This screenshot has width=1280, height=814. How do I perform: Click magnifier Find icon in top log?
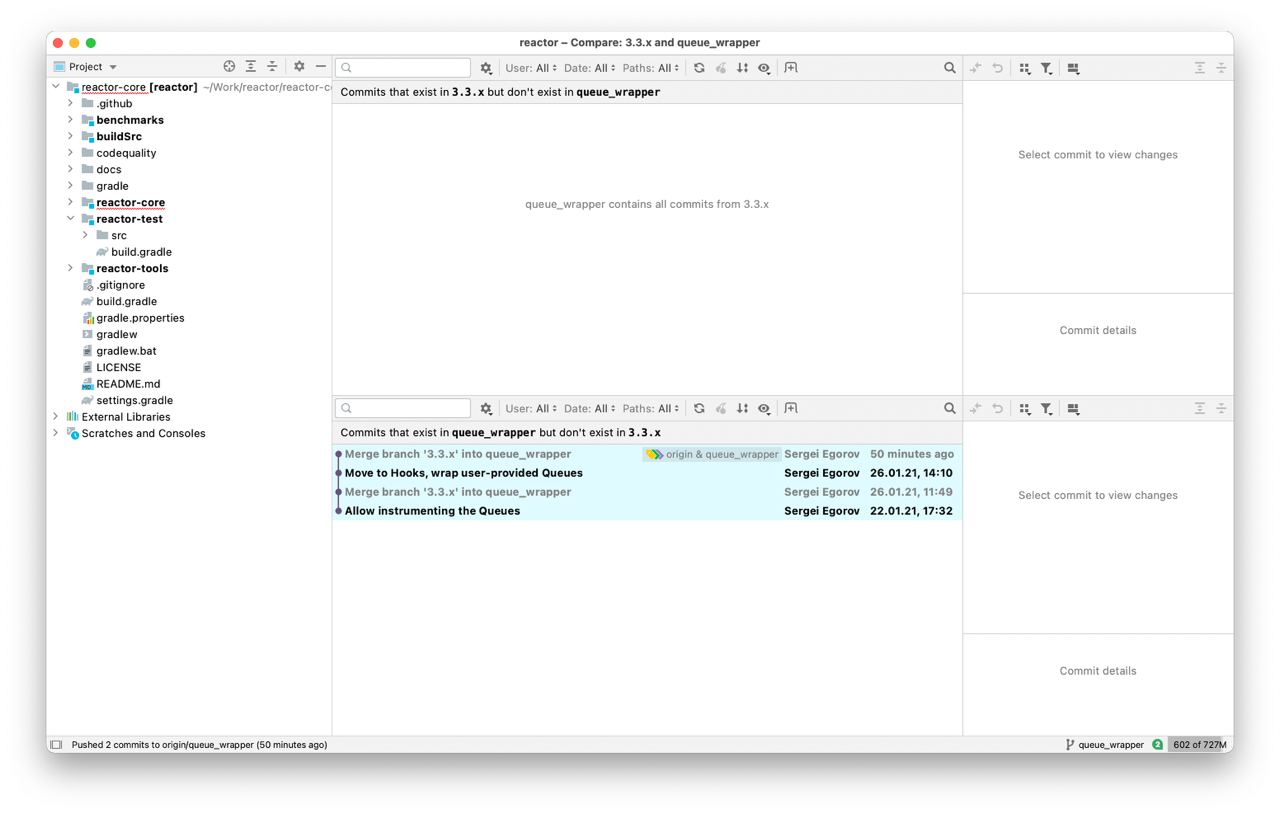pyautogui.click(x=950, y=68)
